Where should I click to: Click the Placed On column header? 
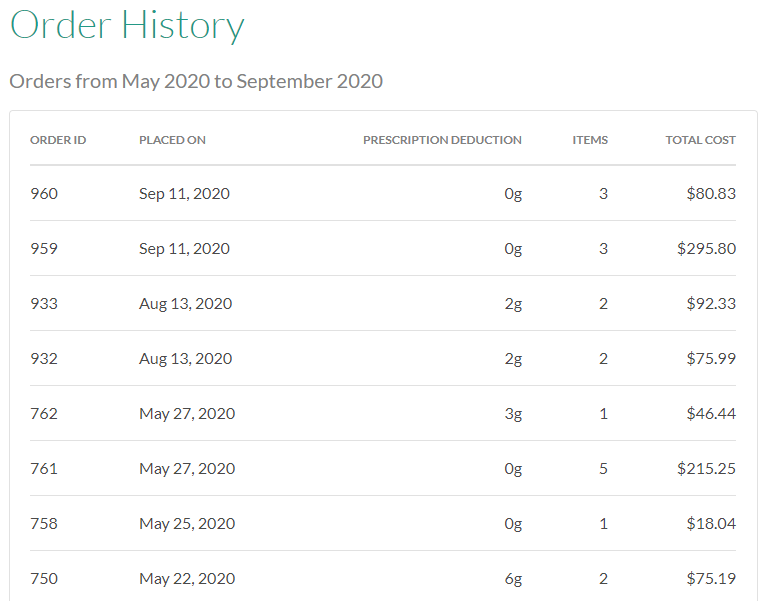pyautogui.click(x=172, y=140)
